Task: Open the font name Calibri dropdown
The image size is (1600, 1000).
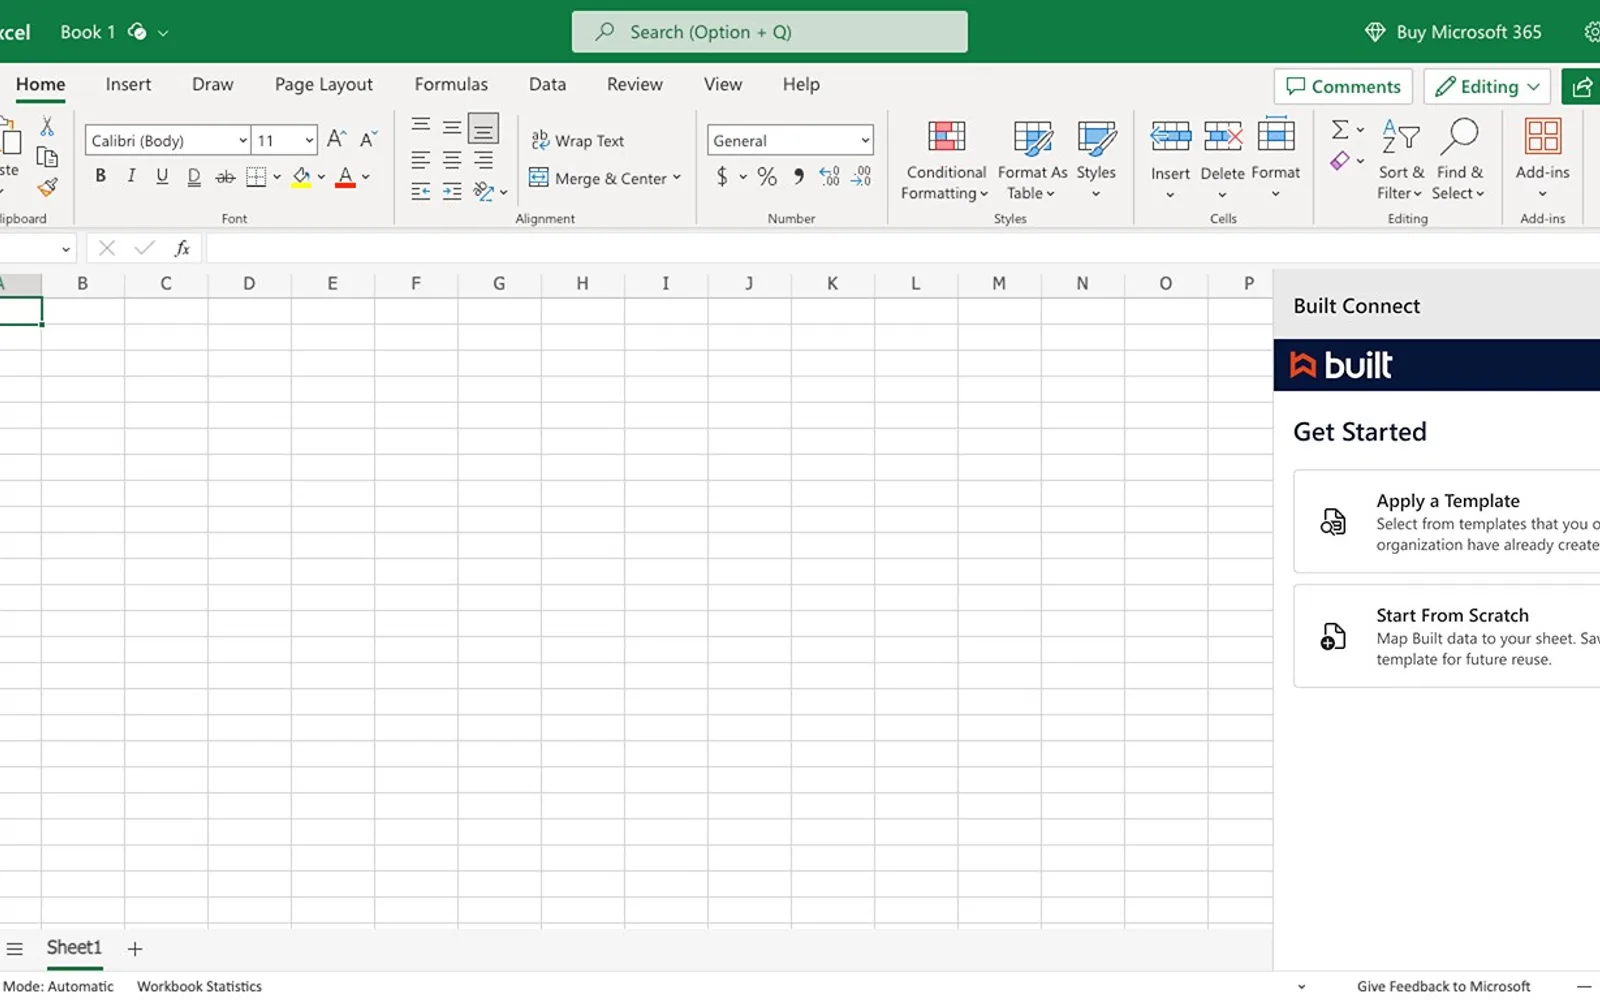Action: [243, 140]
